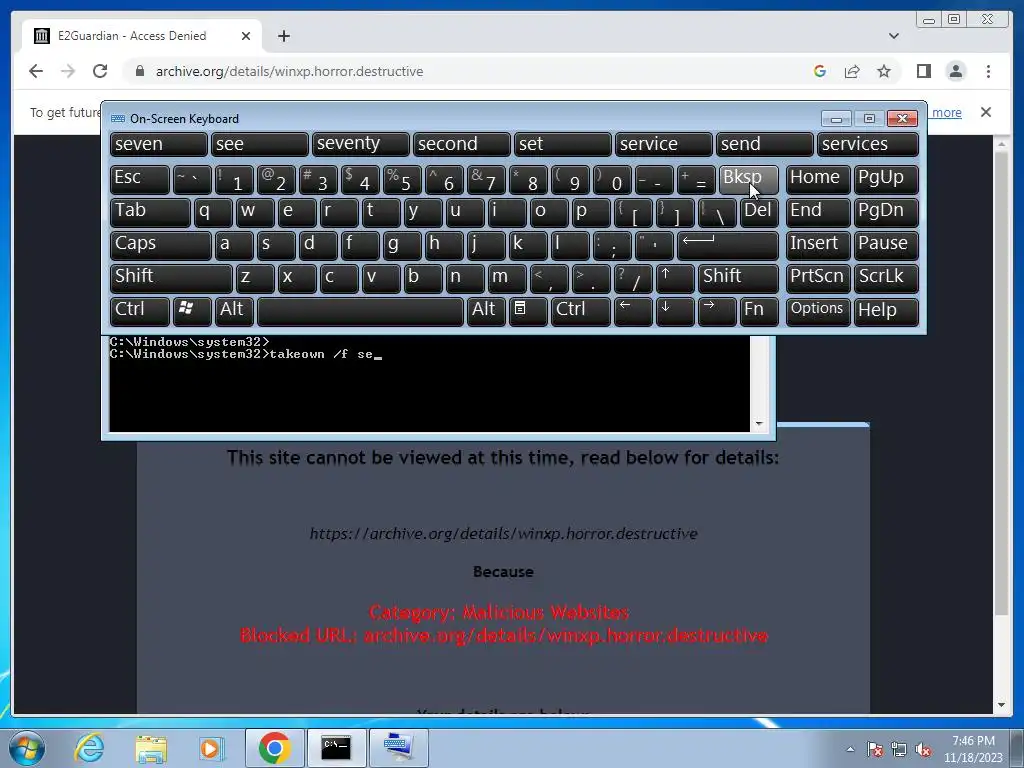Toggle the Caps key
Viewport: 1024px width, 768px height.
click(161, 246)
